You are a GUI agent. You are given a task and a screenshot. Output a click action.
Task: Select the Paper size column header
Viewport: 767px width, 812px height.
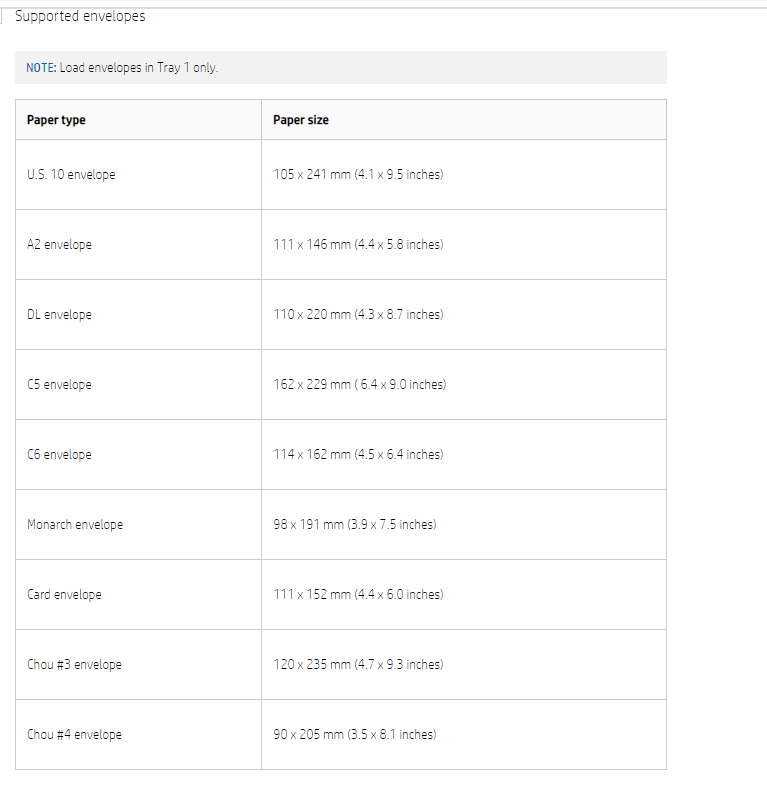(x=301, y=120)
